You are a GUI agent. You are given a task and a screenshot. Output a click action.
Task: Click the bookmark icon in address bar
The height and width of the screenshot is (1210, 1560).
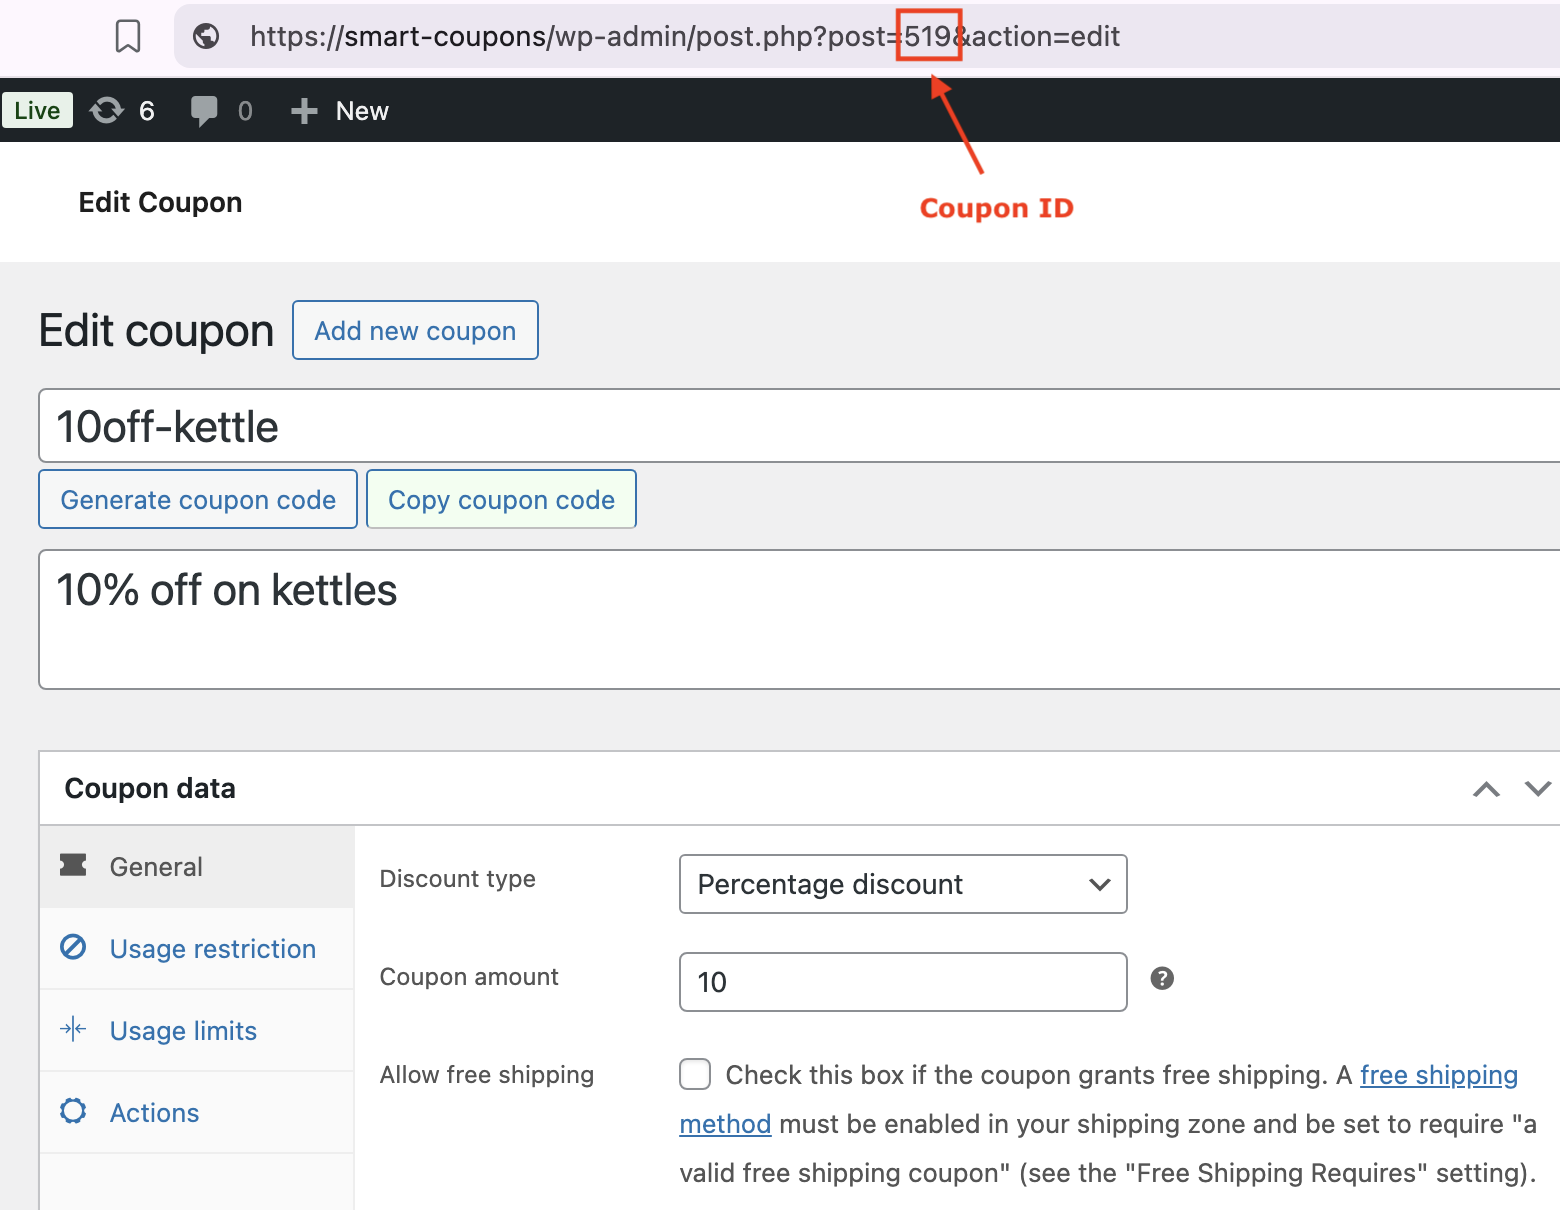(x=128, y=37)
